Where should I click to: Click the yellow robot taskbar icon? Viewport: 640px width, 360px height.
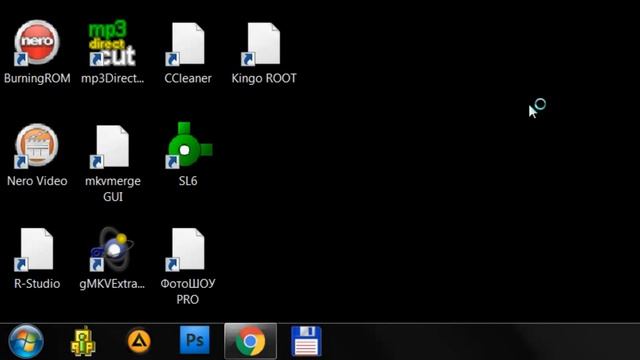83,341
